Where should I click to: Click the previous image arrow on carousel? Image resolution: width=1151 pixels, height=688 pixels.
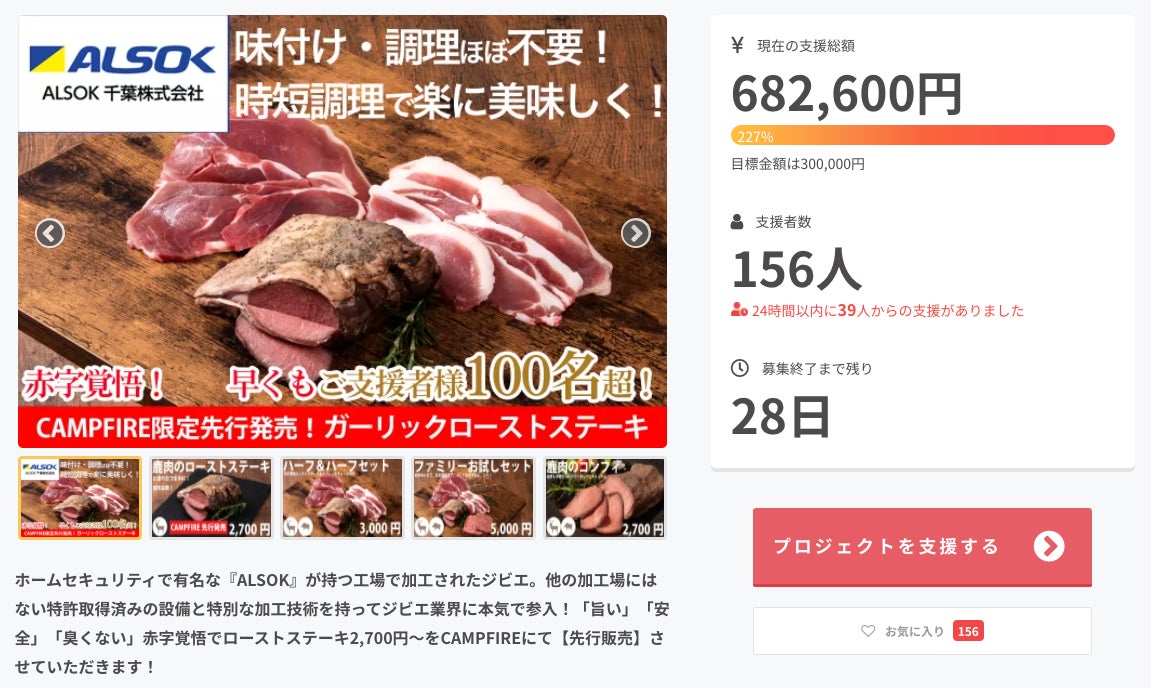pyautogui.click(x=50, y=233)
